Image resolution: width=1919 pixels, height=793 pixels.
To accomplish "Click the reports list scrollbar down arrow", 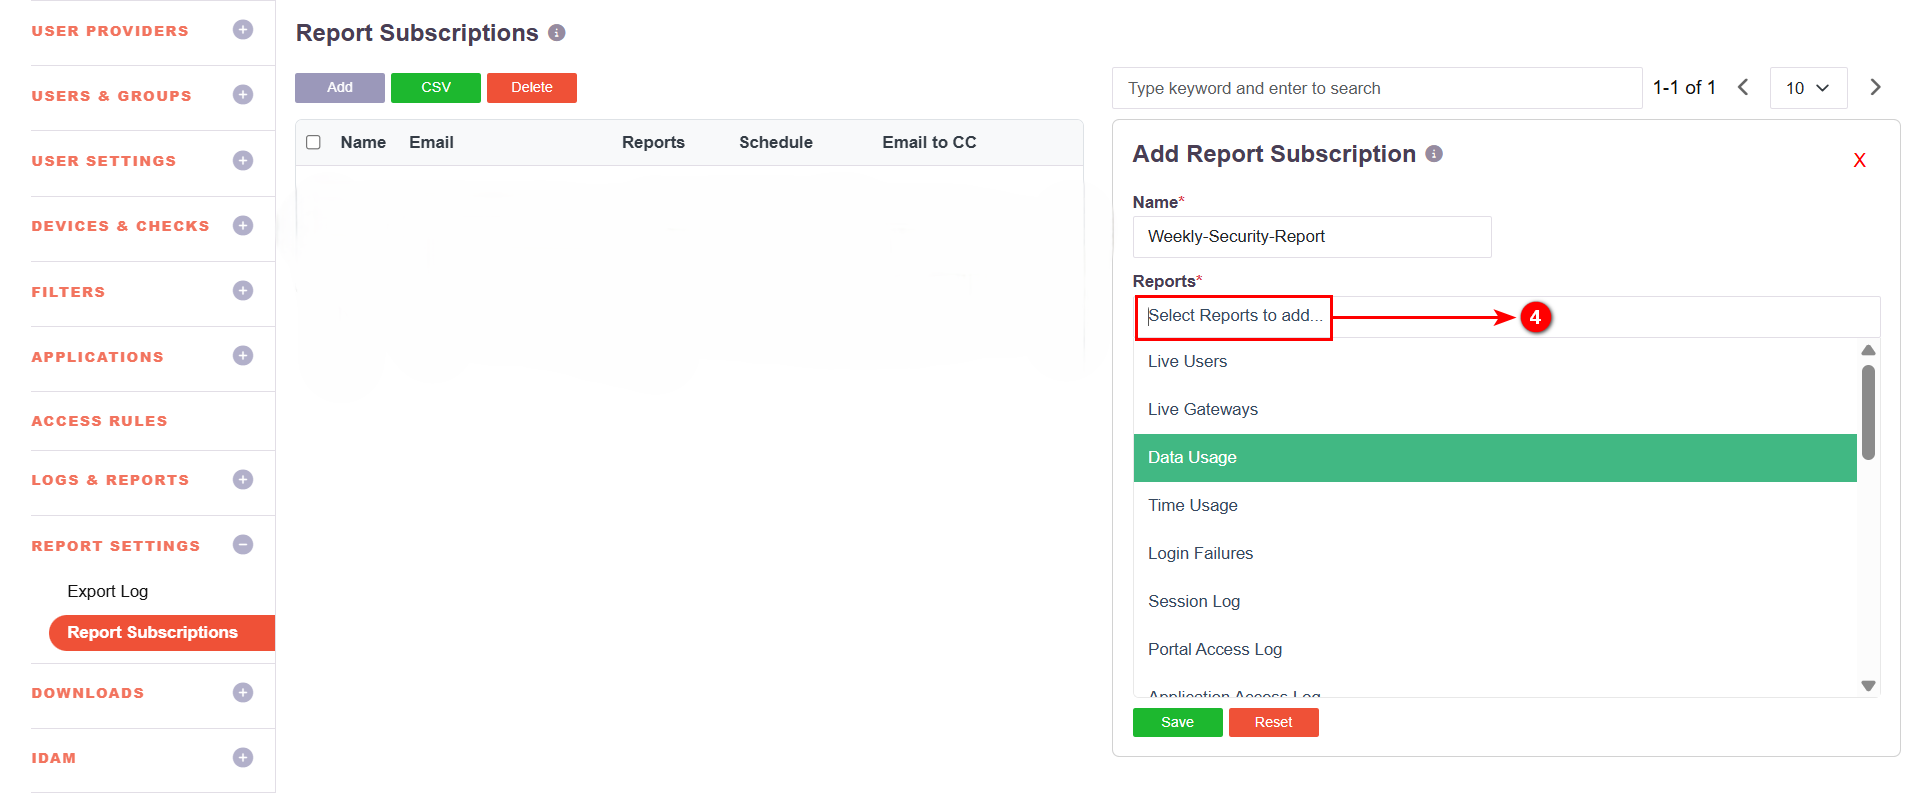I will [x=1867, y=686].
